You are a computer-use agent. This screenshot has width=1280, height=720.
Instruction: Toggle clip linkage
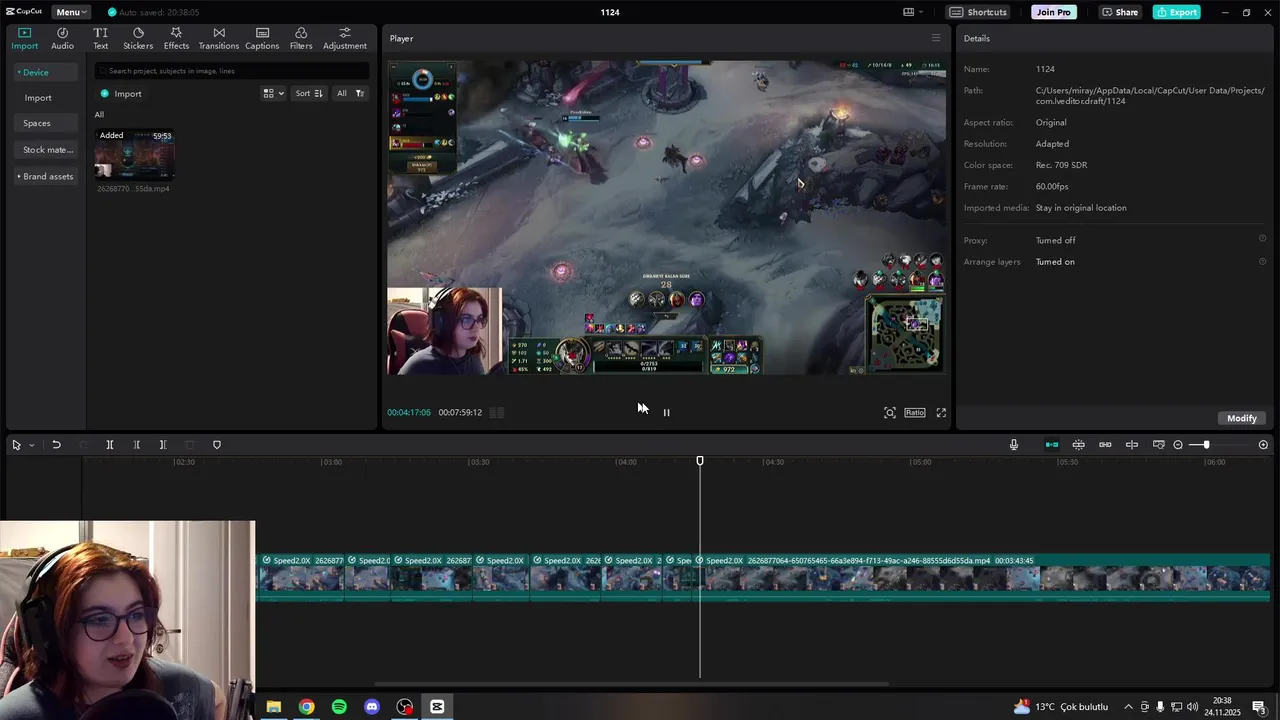point(1105,445)
